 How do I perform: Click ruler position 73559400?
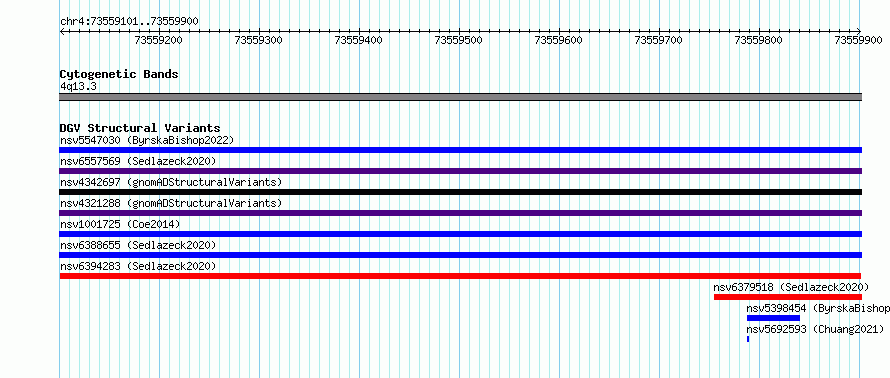pyautogui.click(x=359, y=40)
